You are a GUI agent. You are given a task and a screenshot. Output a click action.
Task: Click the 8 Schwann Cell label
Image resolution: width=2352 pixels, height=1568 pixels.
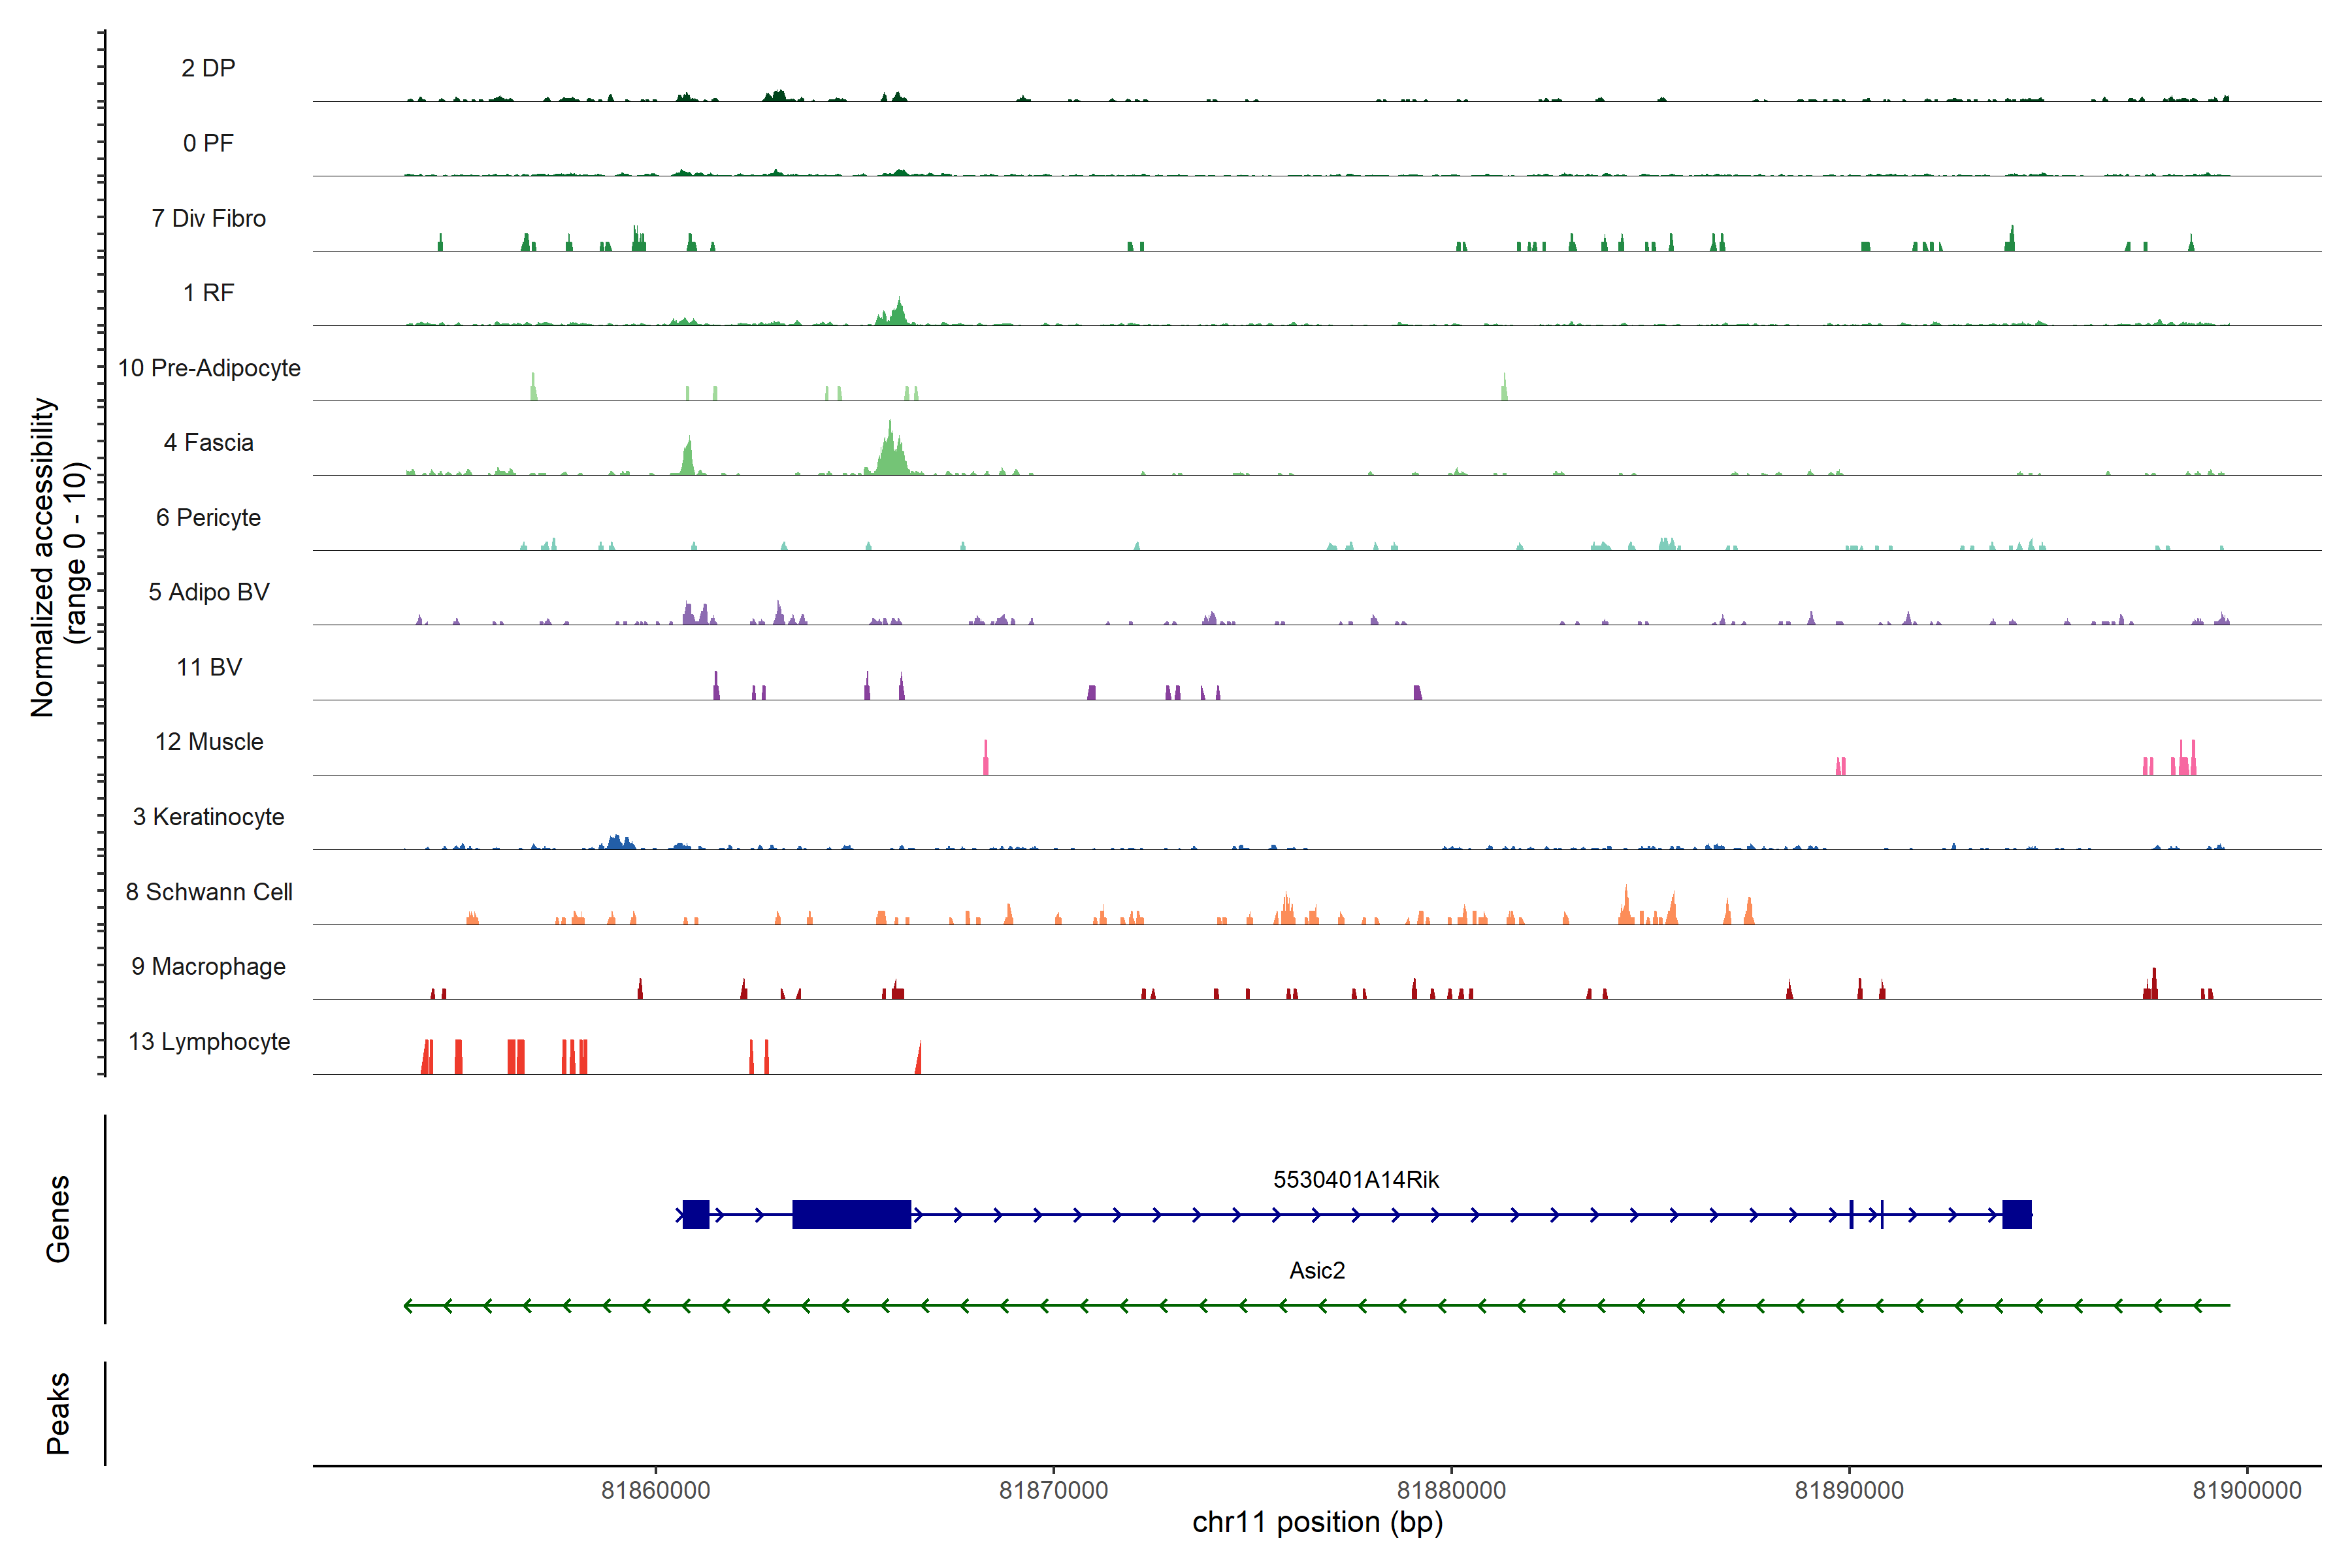[x=209, y=892]
